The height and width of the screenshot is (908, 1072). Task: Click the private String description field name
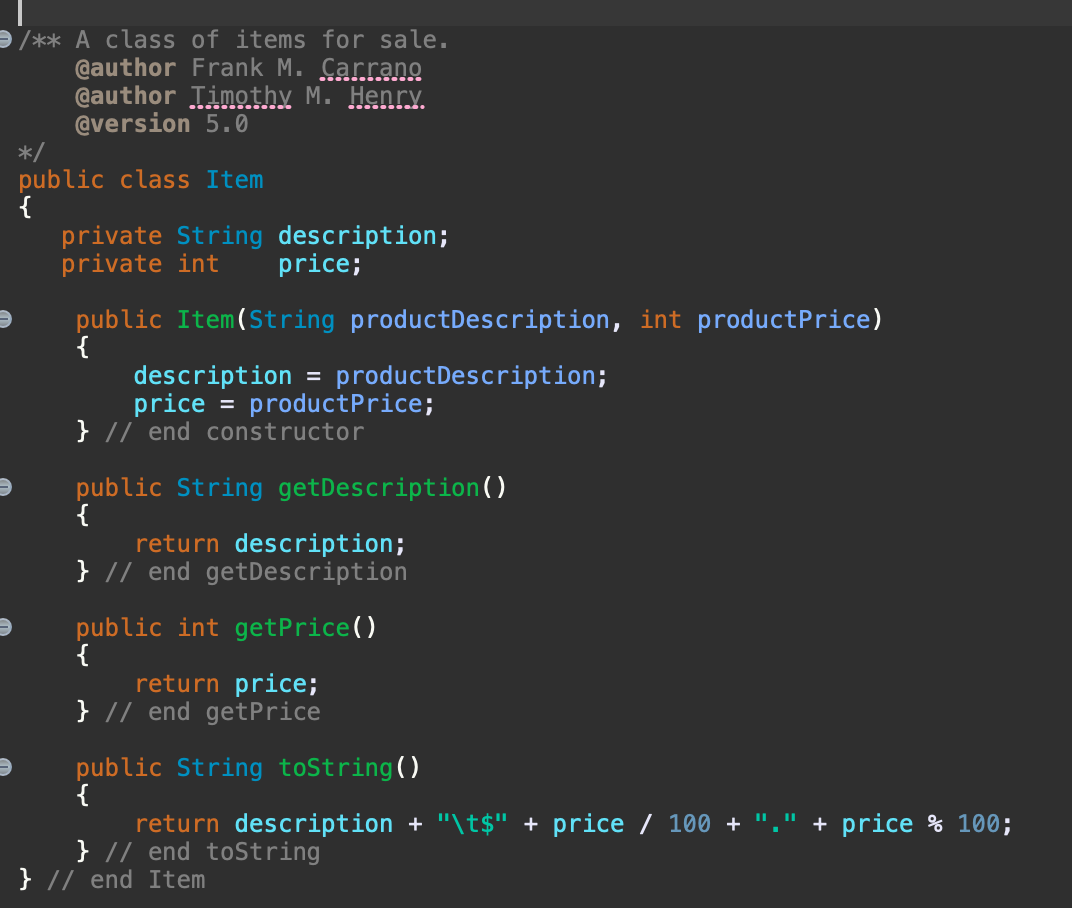[357, 236]
